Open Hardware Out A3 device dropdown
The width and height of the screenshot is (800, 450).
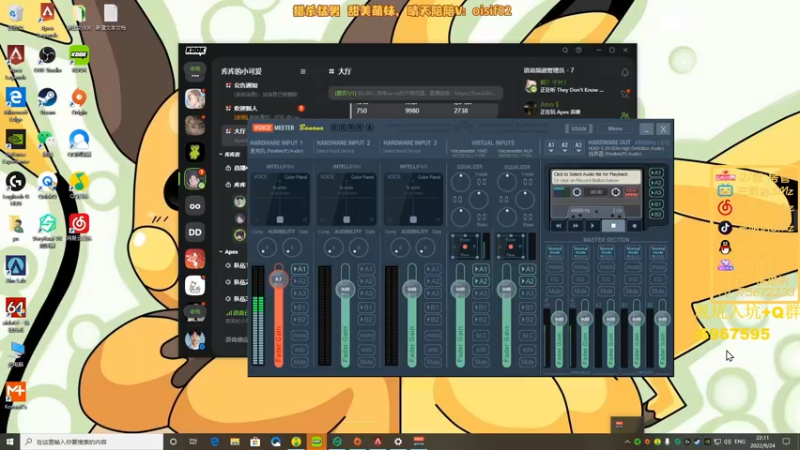(x=578, y=147)
